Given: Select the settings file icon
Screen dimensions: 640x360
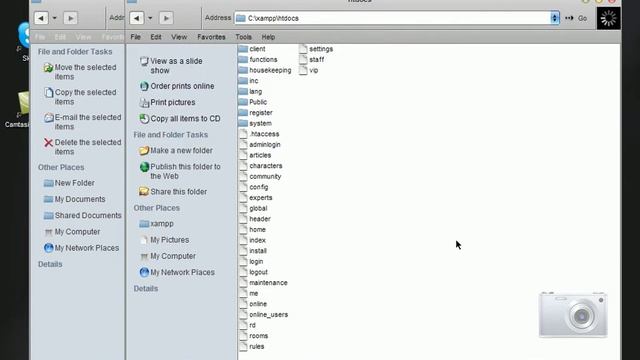Looking at the screenshot, I should pos(303,49).
